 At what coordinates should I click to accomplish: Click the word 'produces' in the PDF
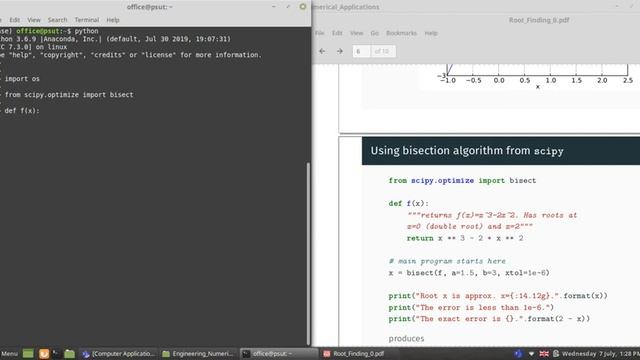(x=406, y=338)
